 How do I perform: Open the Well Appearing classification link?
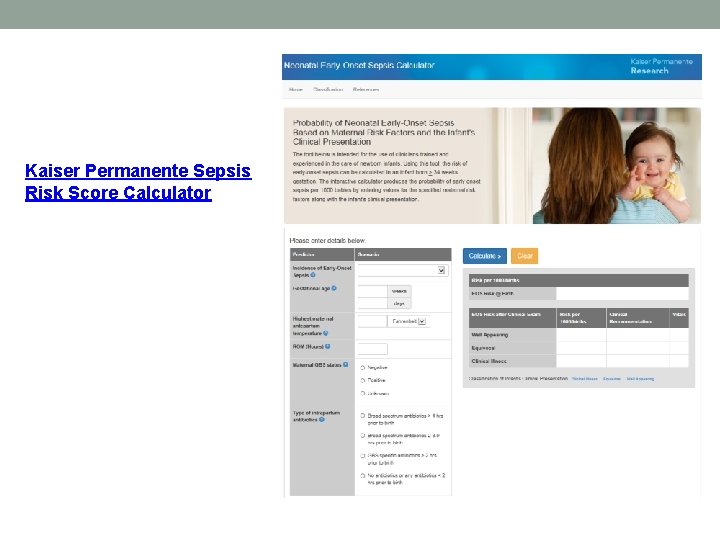click(x=640, y=379)
